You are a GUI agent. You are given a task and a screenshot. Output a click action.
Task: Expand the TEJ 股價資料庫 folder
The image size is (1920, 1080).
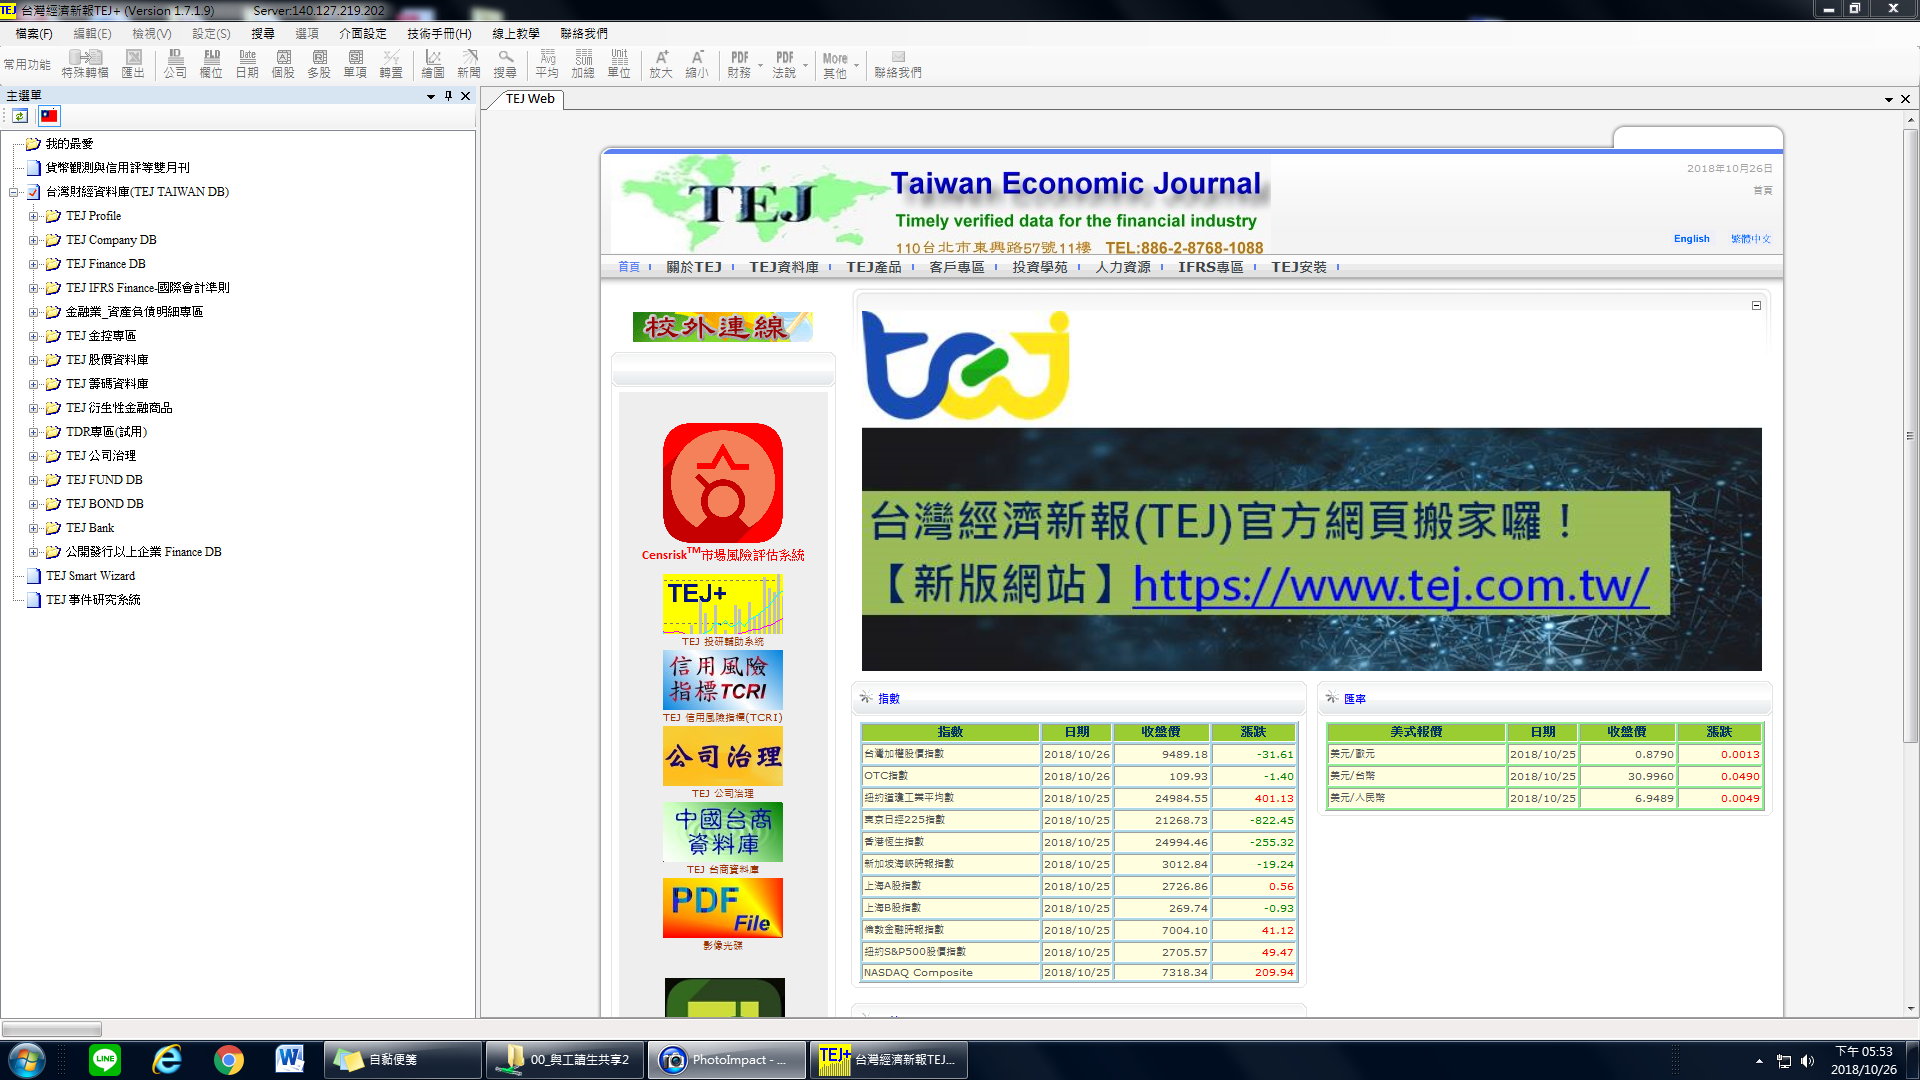(34, 360)
